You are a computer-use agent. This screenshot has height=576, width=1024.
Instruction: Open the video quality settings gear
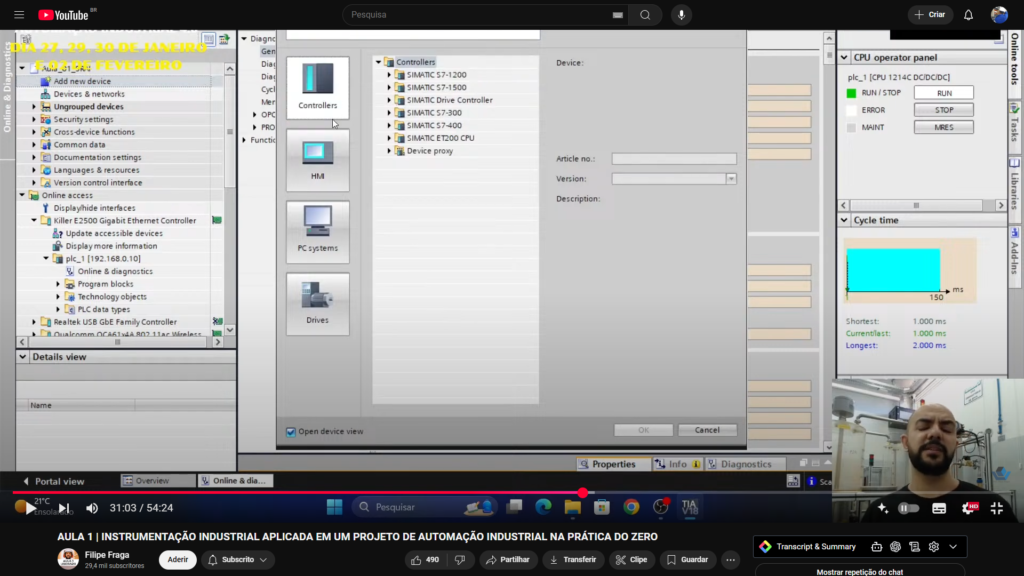click(968, 508)
